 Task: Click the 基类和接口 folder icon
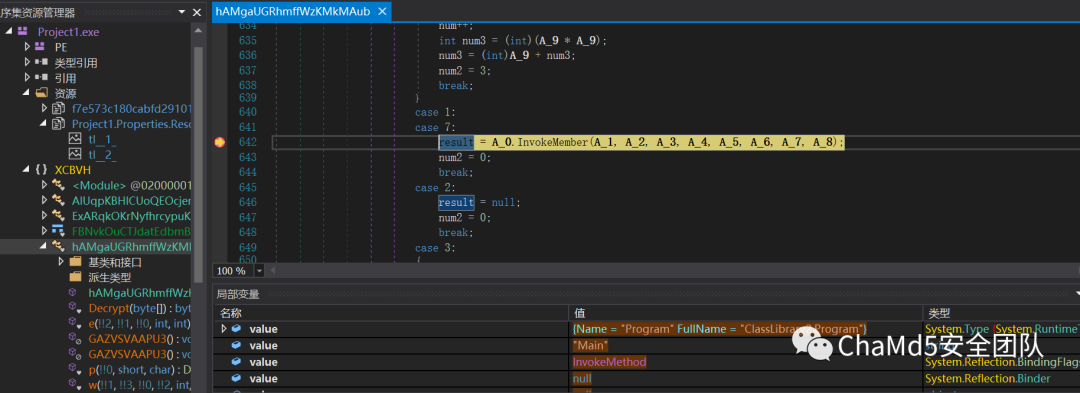(x=75, y=262)
